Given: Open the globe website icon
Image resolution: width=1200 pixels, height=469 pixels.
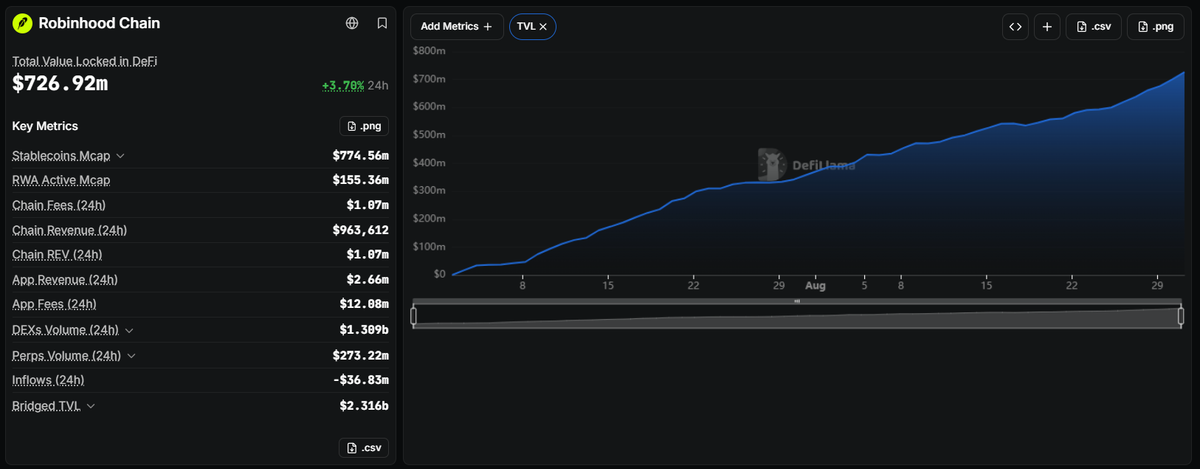Looking at the screenshot, I should 352,23.
